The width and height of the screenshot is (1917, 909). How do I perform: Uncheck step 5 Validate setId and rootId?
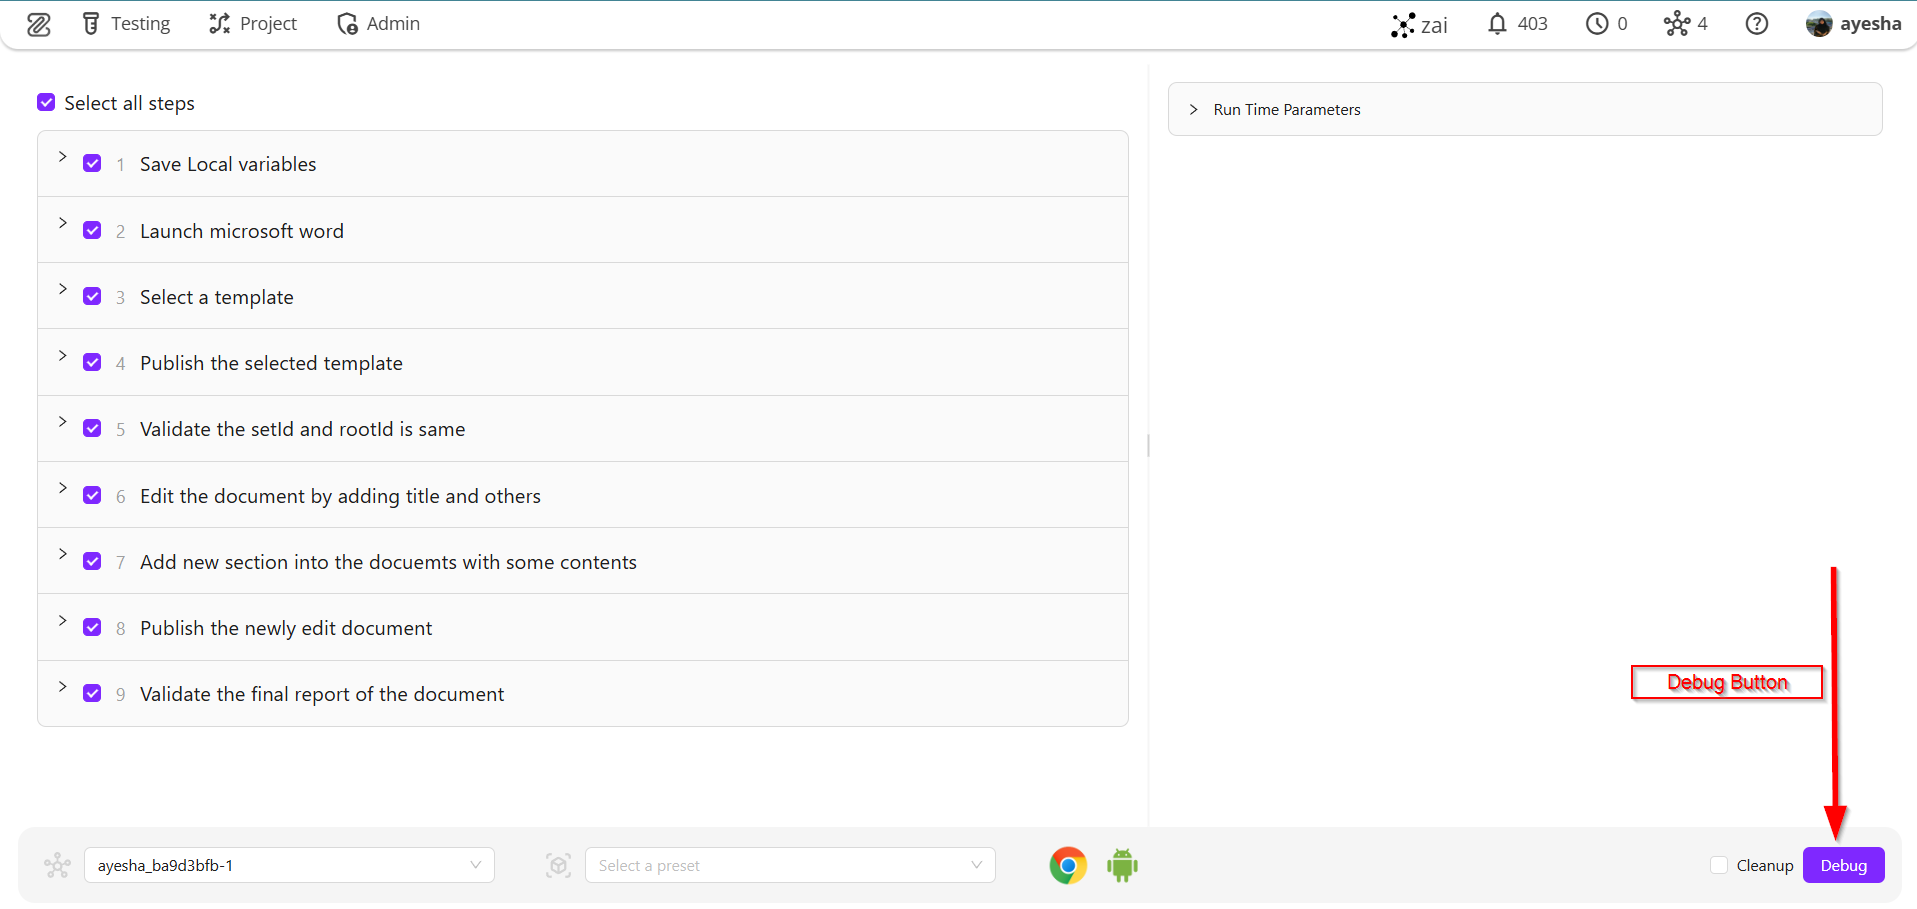tap(92, 428)
